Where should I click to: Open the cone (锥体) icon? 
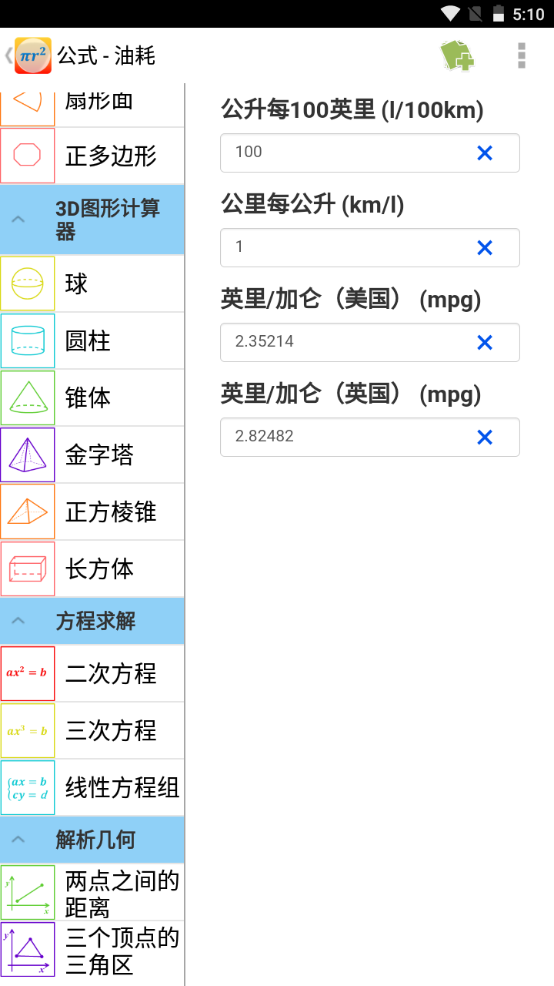28,397
